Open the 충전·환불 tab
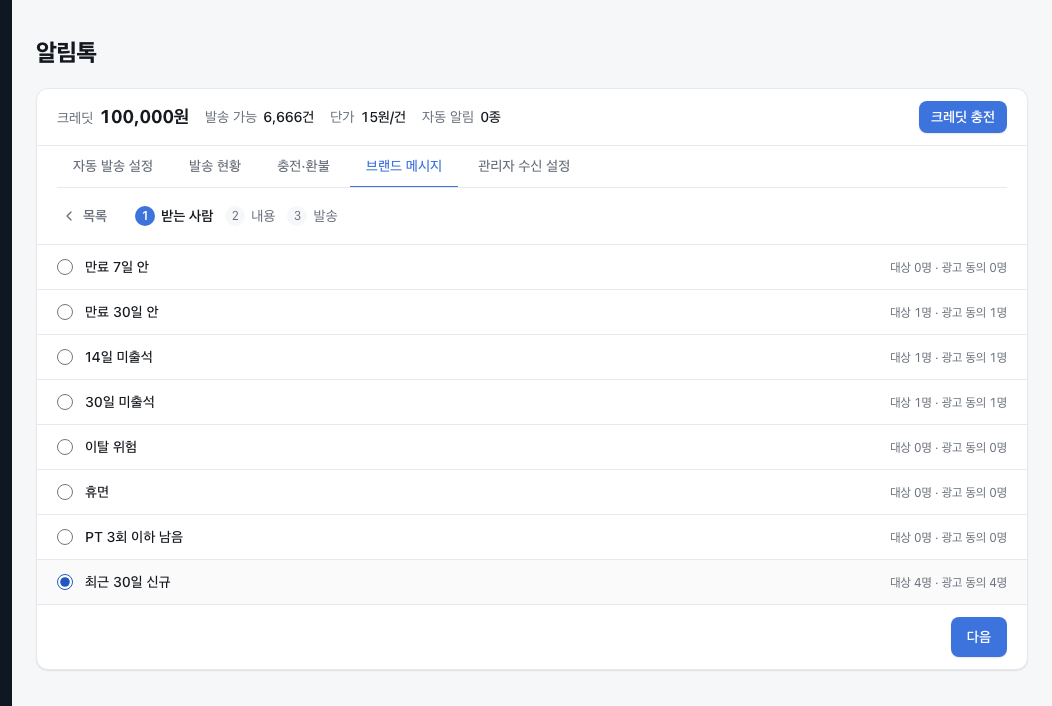Screen dimensions: 1052x706 pos(303,166)
